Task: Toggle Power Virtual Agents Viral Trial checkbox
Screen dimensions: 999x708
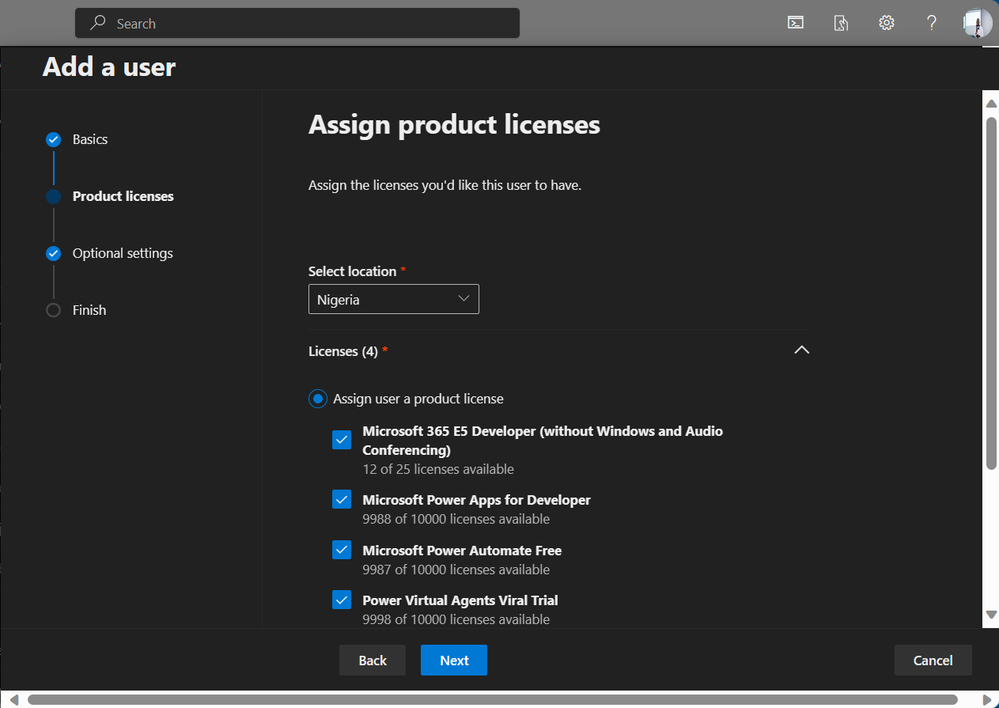Action: click(x=342, y=600)
